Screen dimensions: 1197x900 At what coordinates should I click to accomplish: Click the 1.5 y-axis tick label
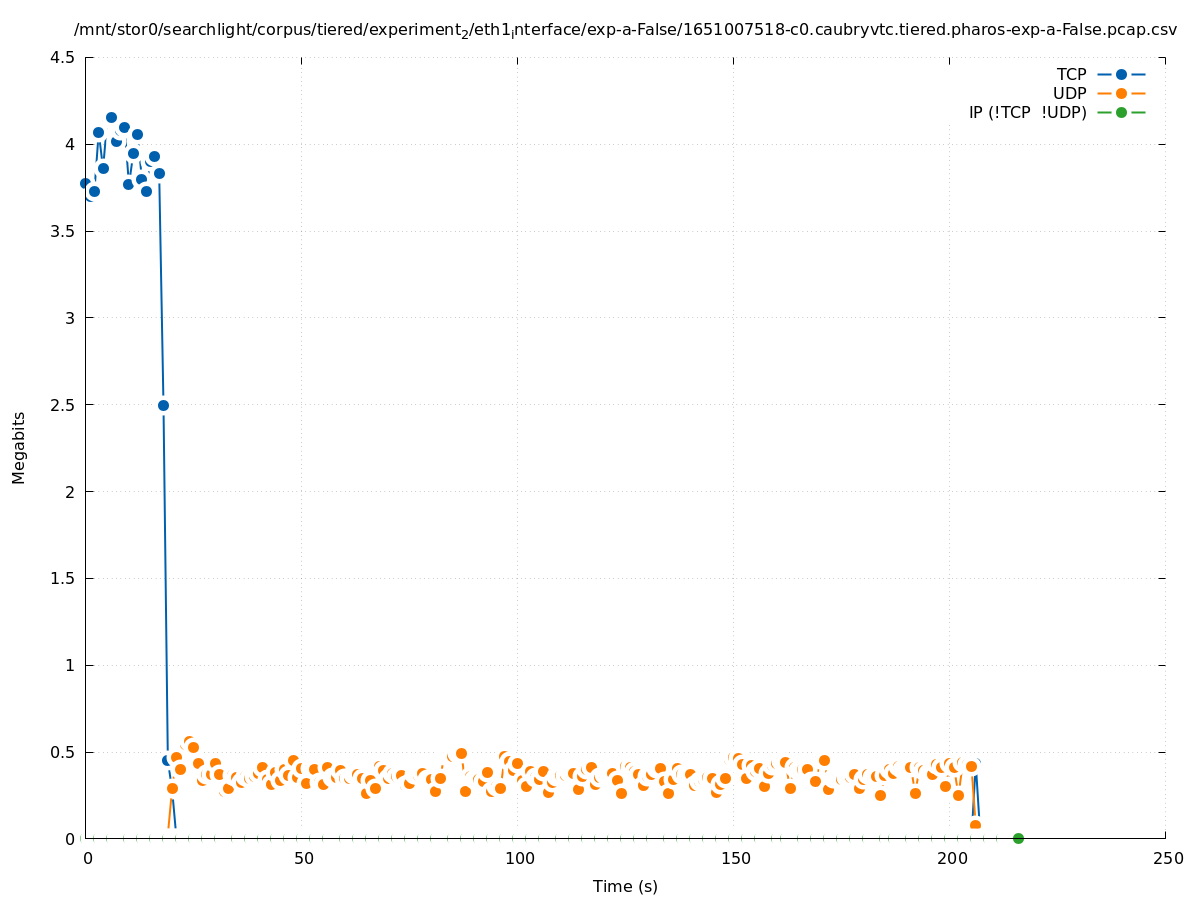tap(62, 578)
